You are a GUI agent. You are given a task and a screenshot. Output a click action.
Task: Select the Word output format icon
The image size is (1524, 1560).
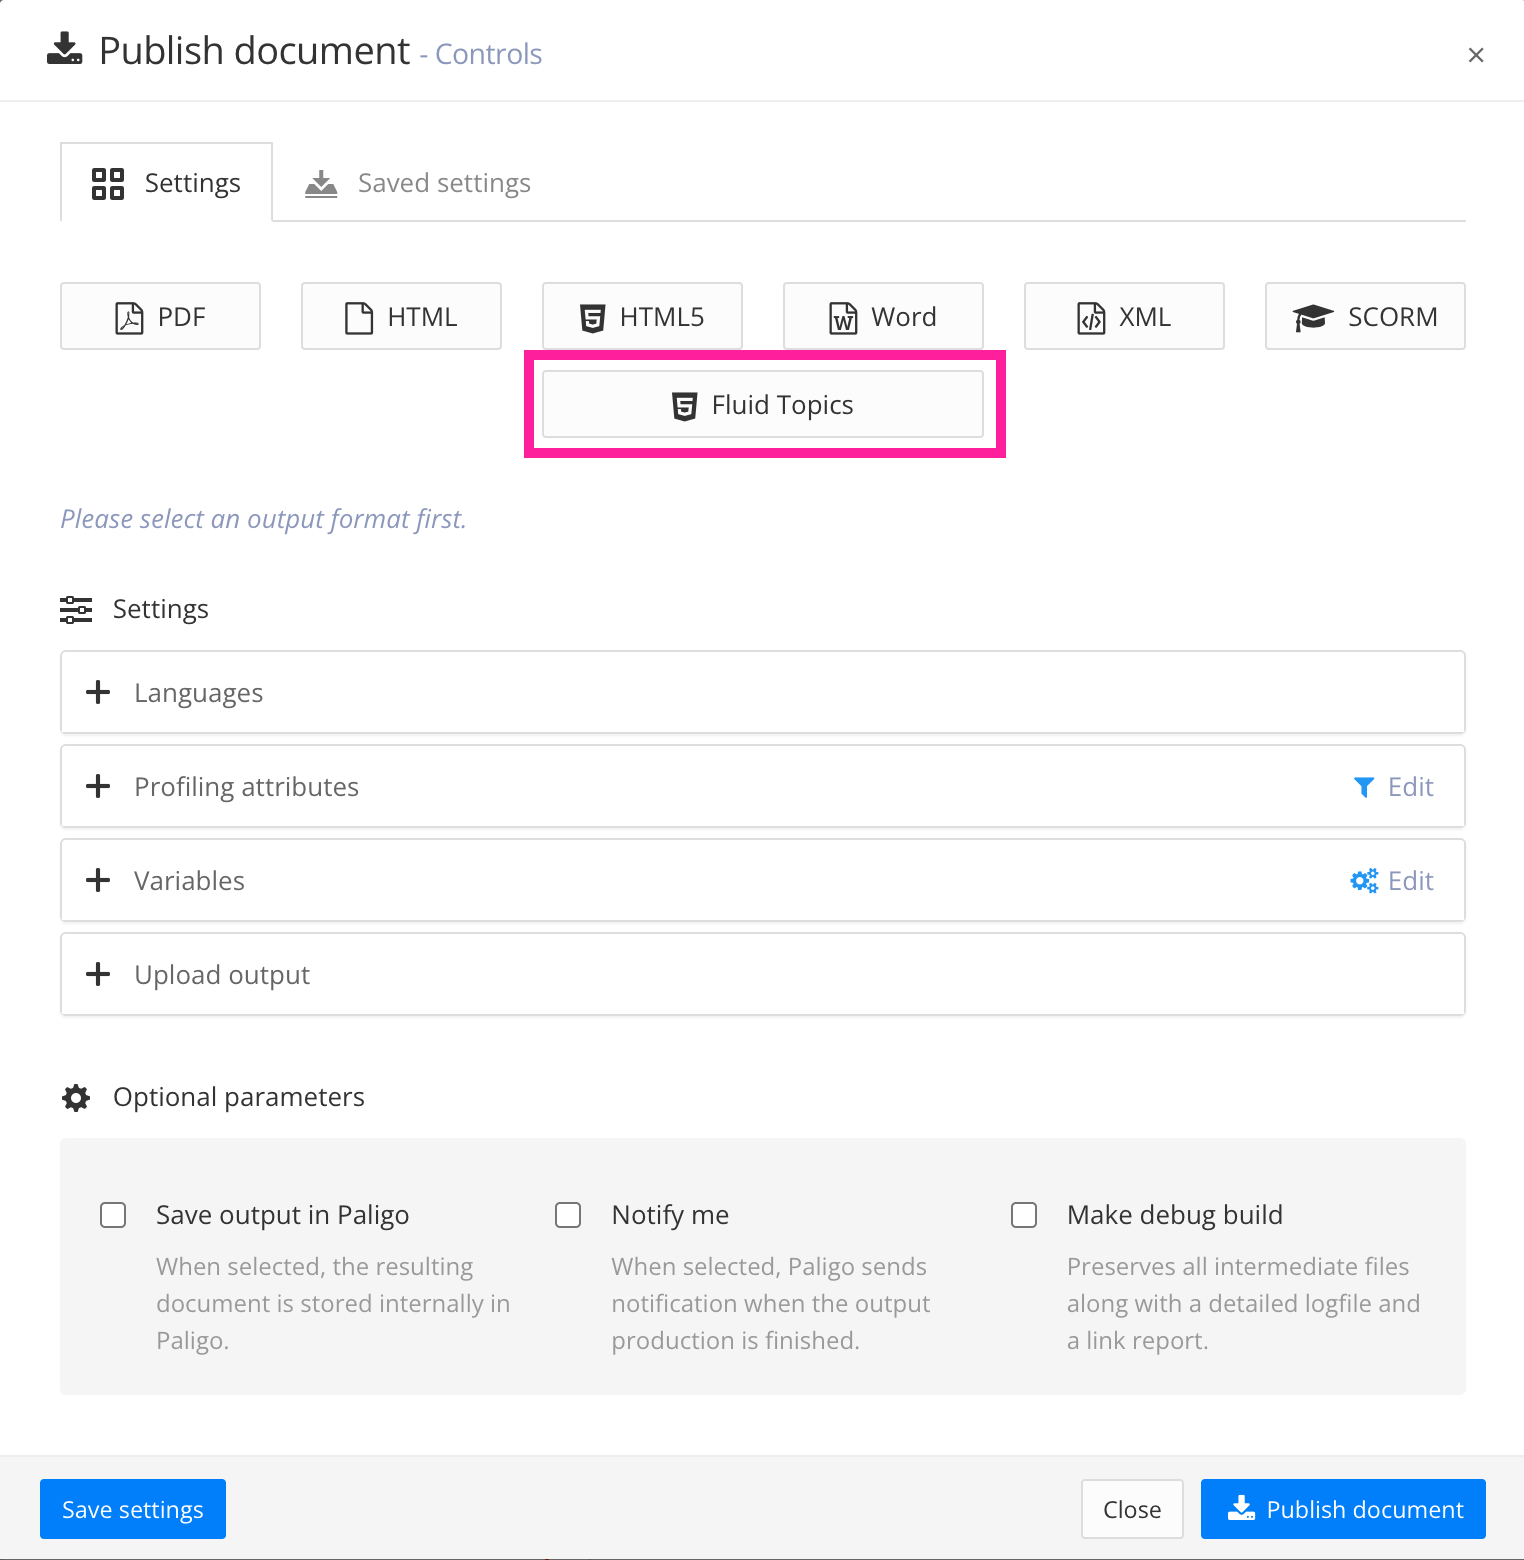coord(841,316)
